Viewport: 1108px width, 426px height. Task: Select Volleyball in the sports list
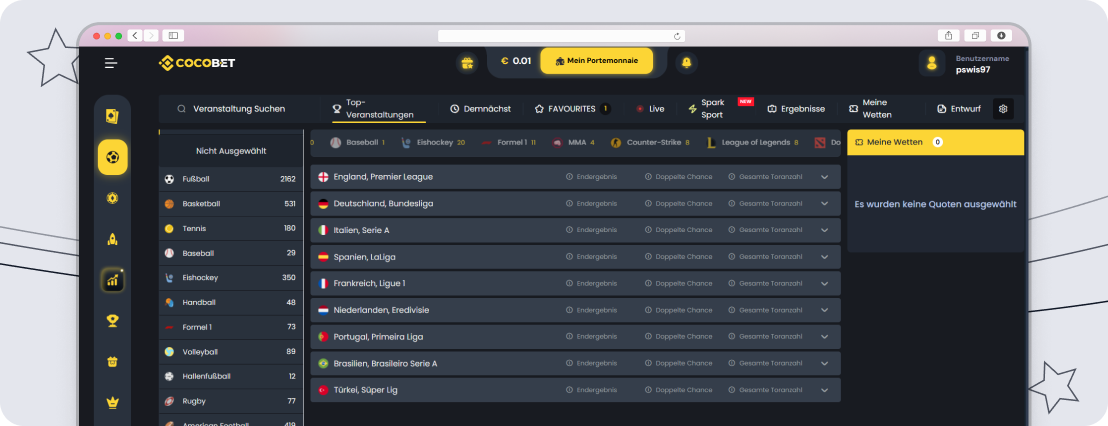coord(230,352)
